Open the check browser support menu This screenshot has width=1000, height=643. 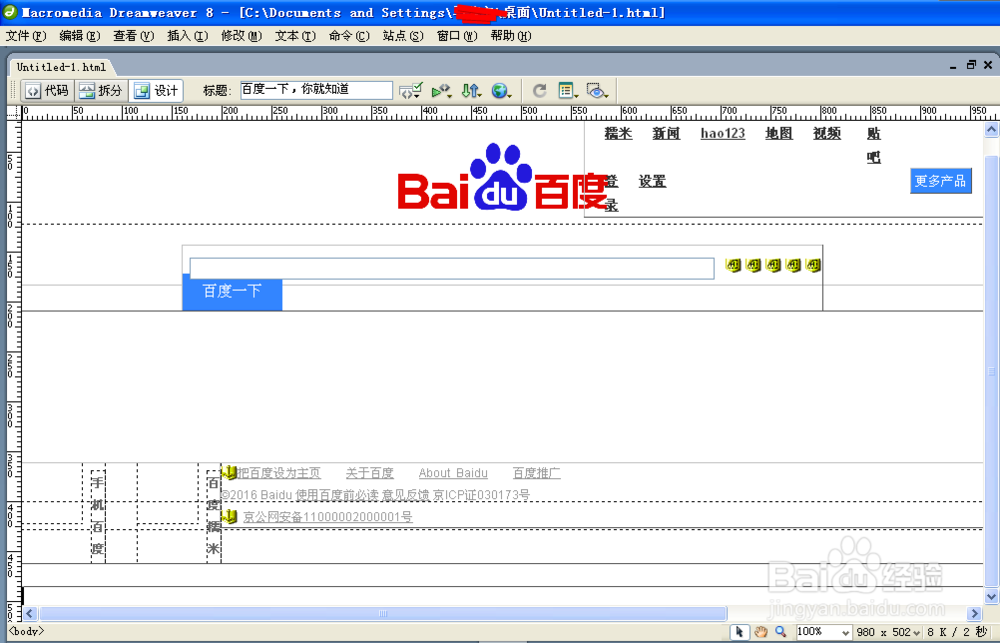click(411, 91)
